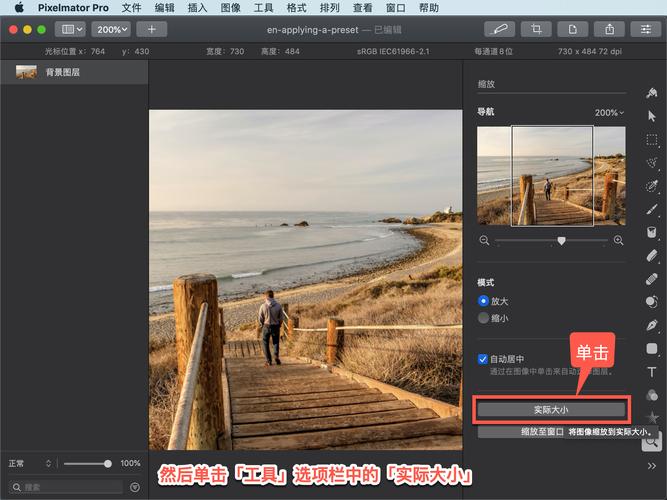Click the Share toolbar button

(x=609, y=29)
